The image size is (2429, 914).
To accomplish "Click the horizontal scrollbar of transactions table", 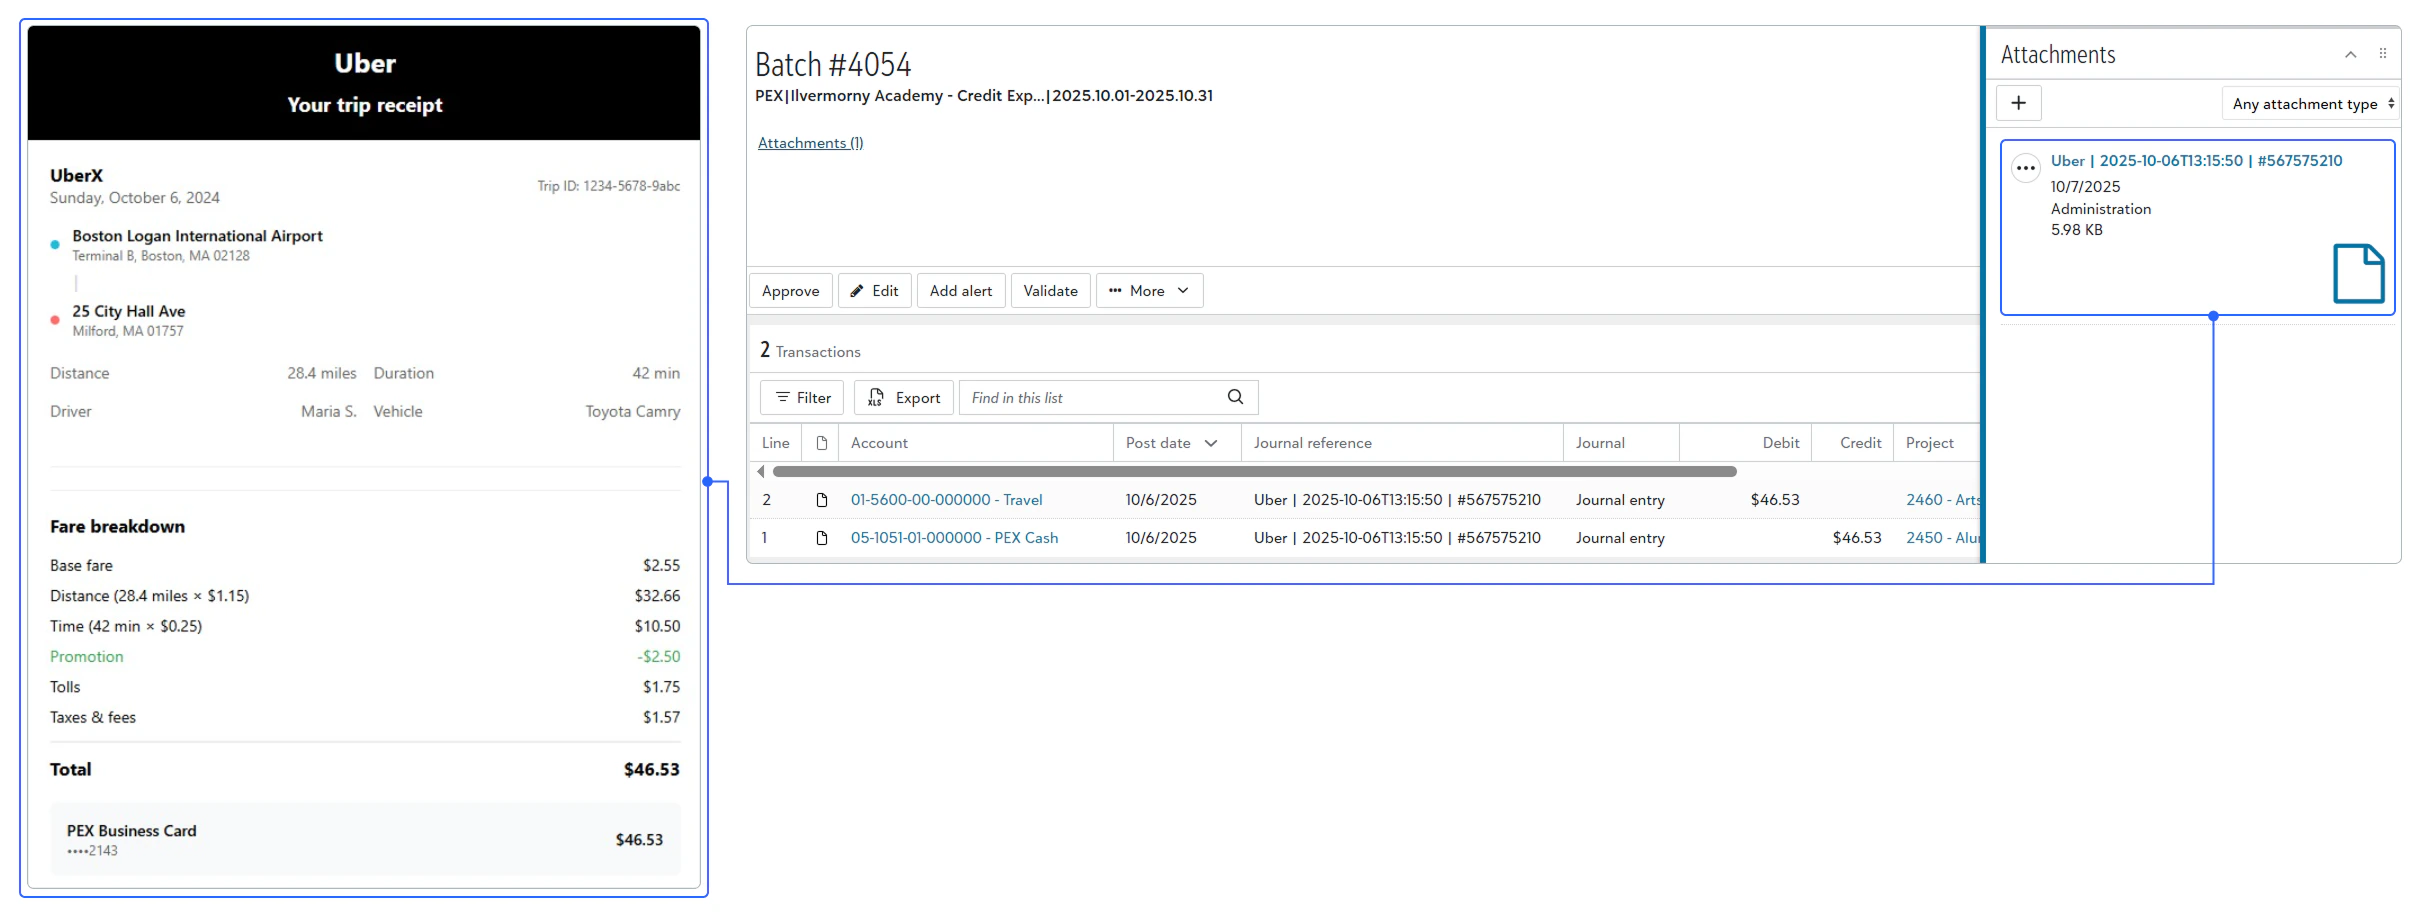I will point(1254,471).
